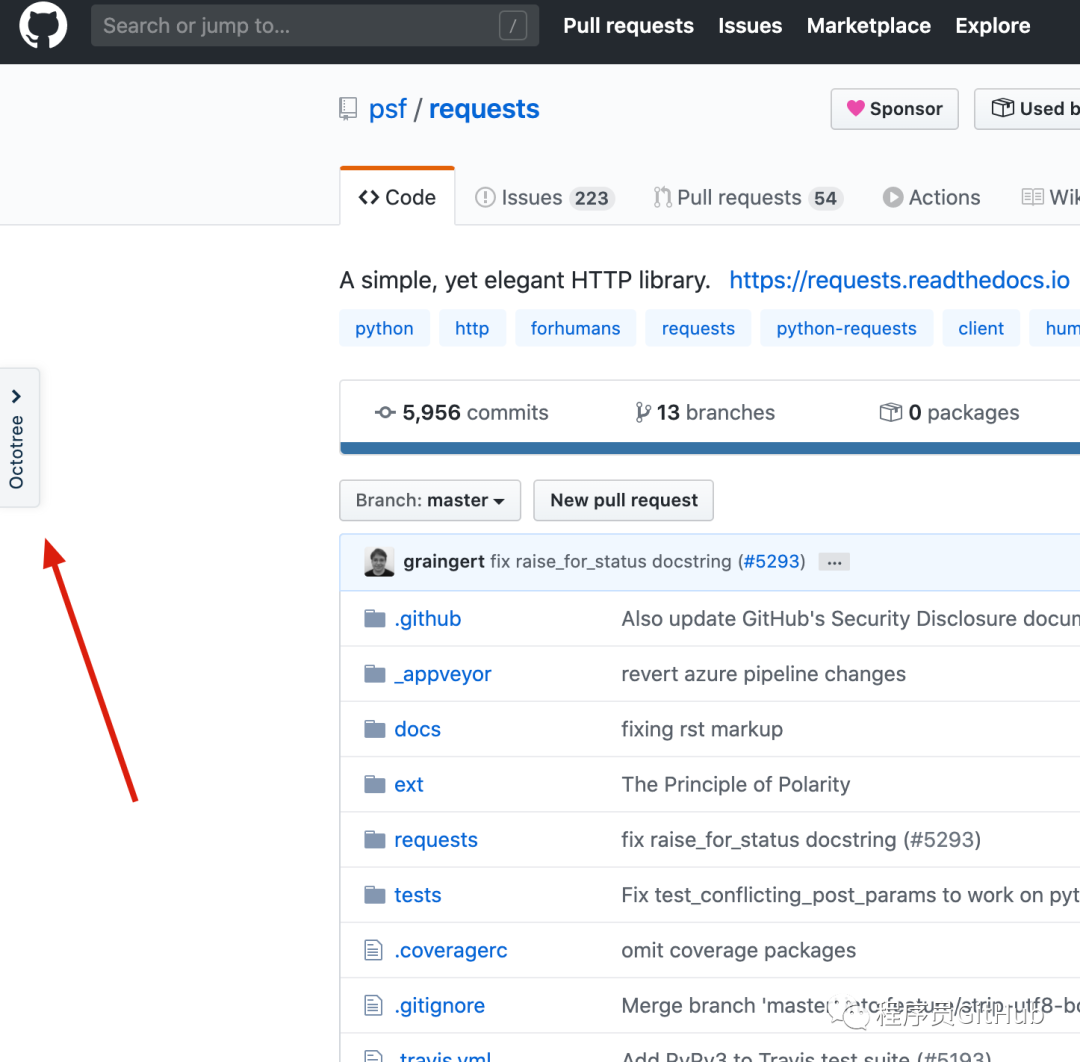
Task: Open the 13 branches link
Action: [705, 413]
